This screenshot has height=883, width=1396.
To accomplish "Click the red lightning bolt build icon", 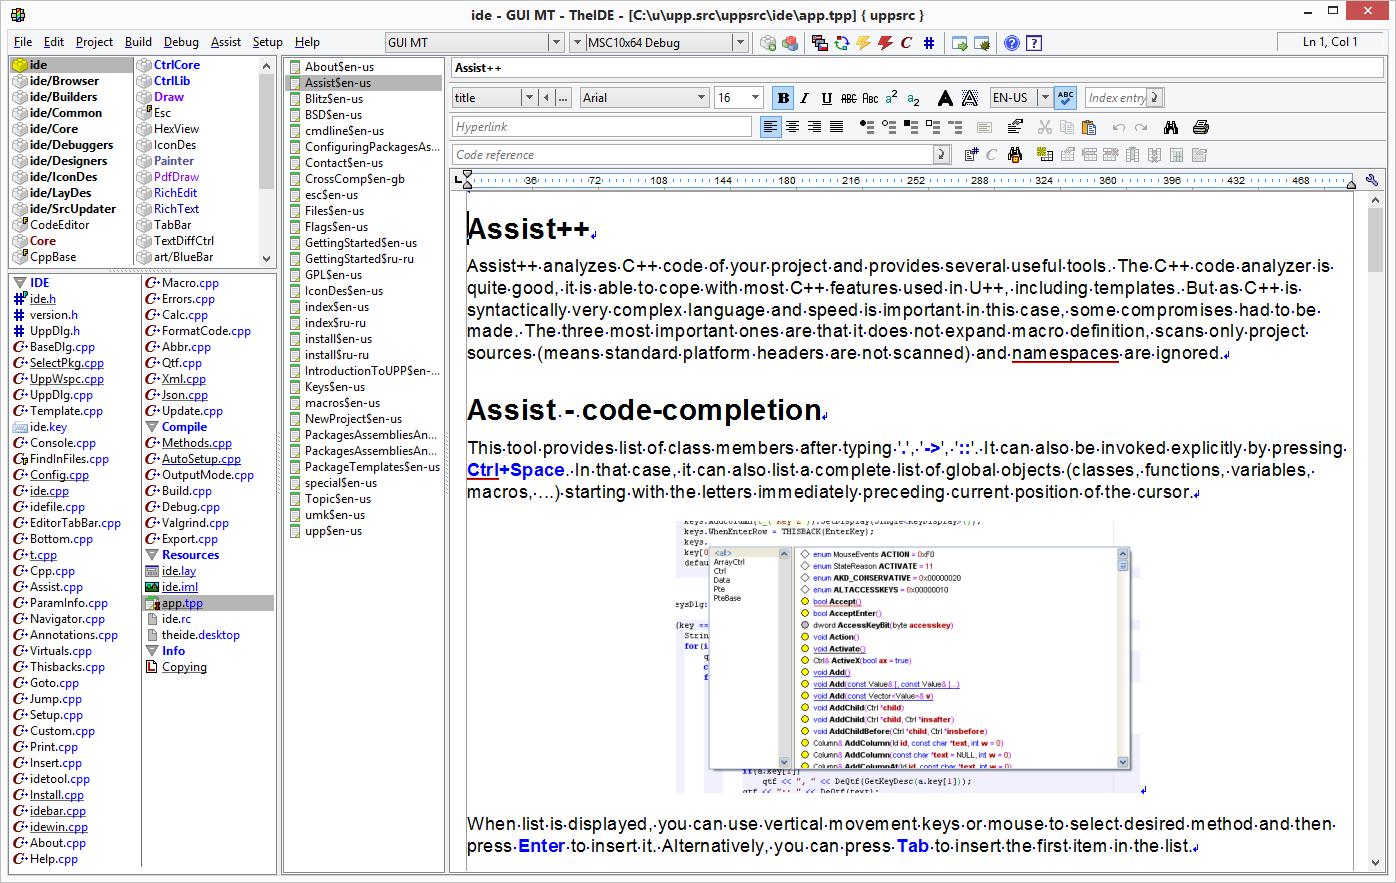I will 885,43.
